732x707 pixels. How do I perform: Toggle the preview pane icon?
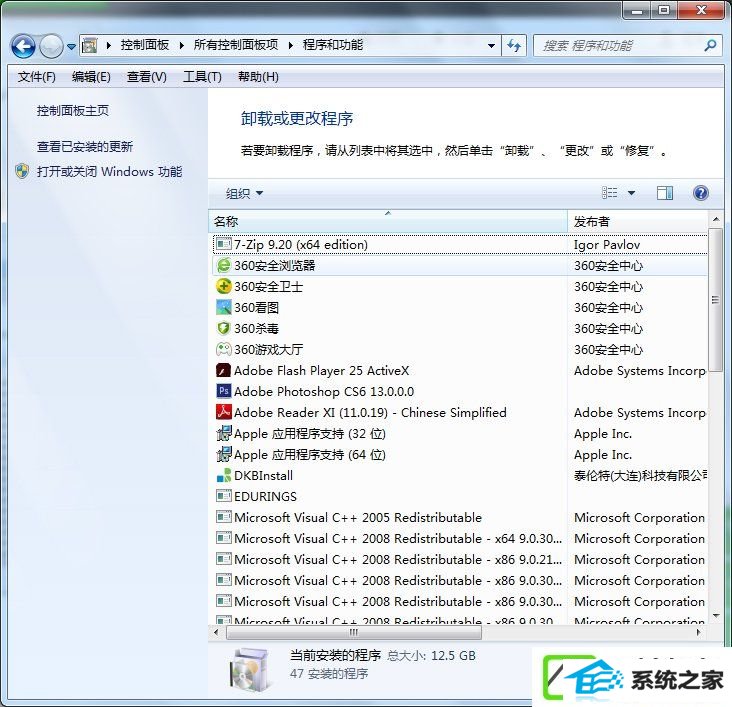click(665, 193)
